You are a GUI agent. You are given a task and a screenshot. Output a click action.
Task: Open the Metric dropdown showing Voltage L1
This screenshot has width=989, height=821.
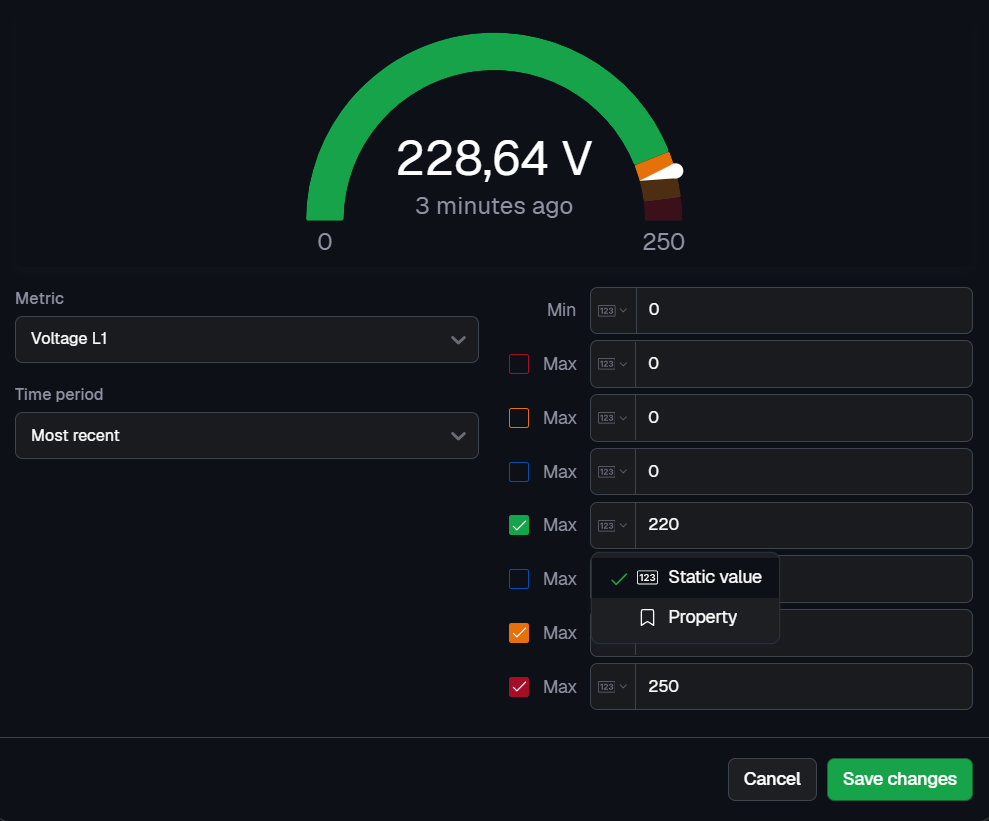(246, 339)
